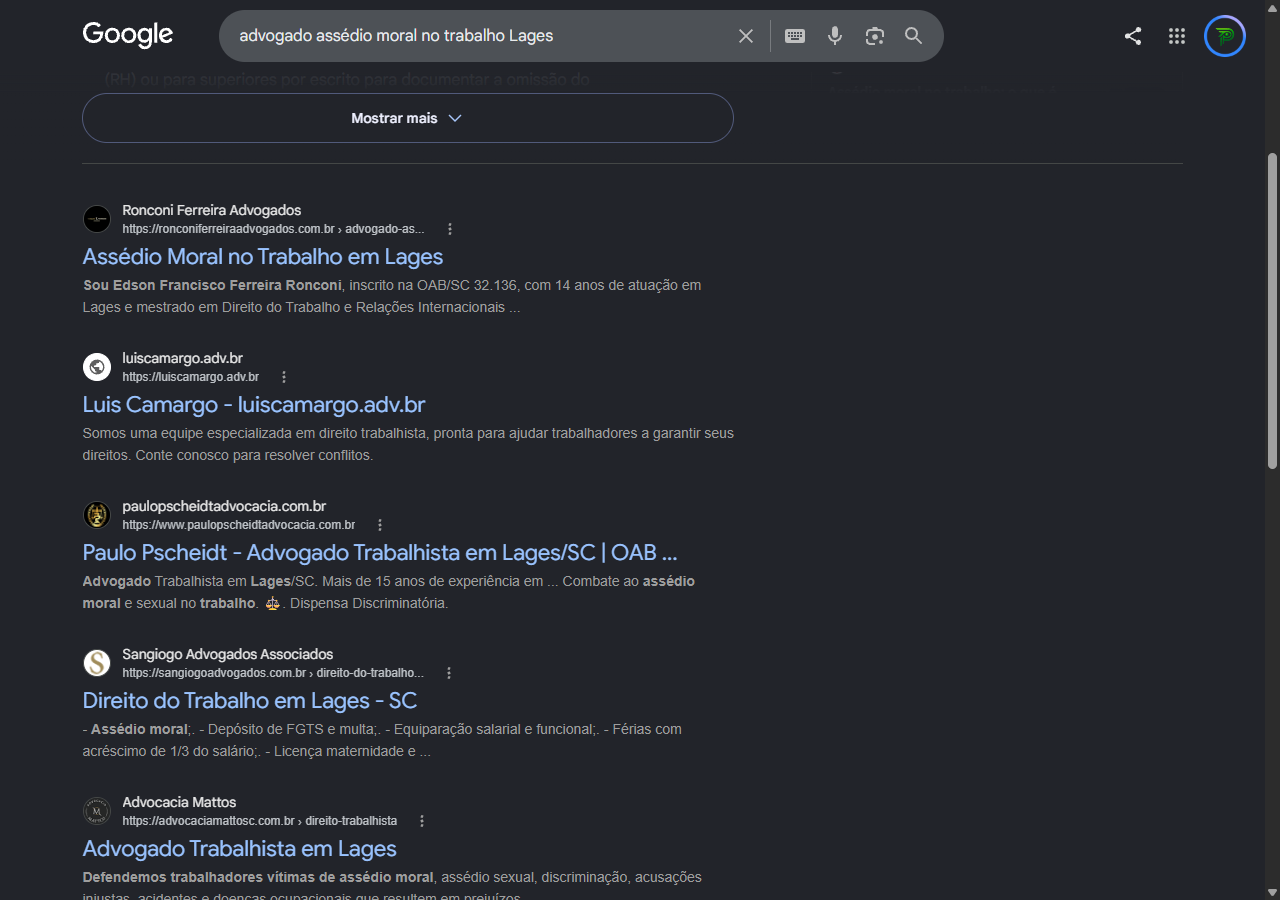
Task: Open more options for Advocacia Mattos result
Action: coord(422,821)
